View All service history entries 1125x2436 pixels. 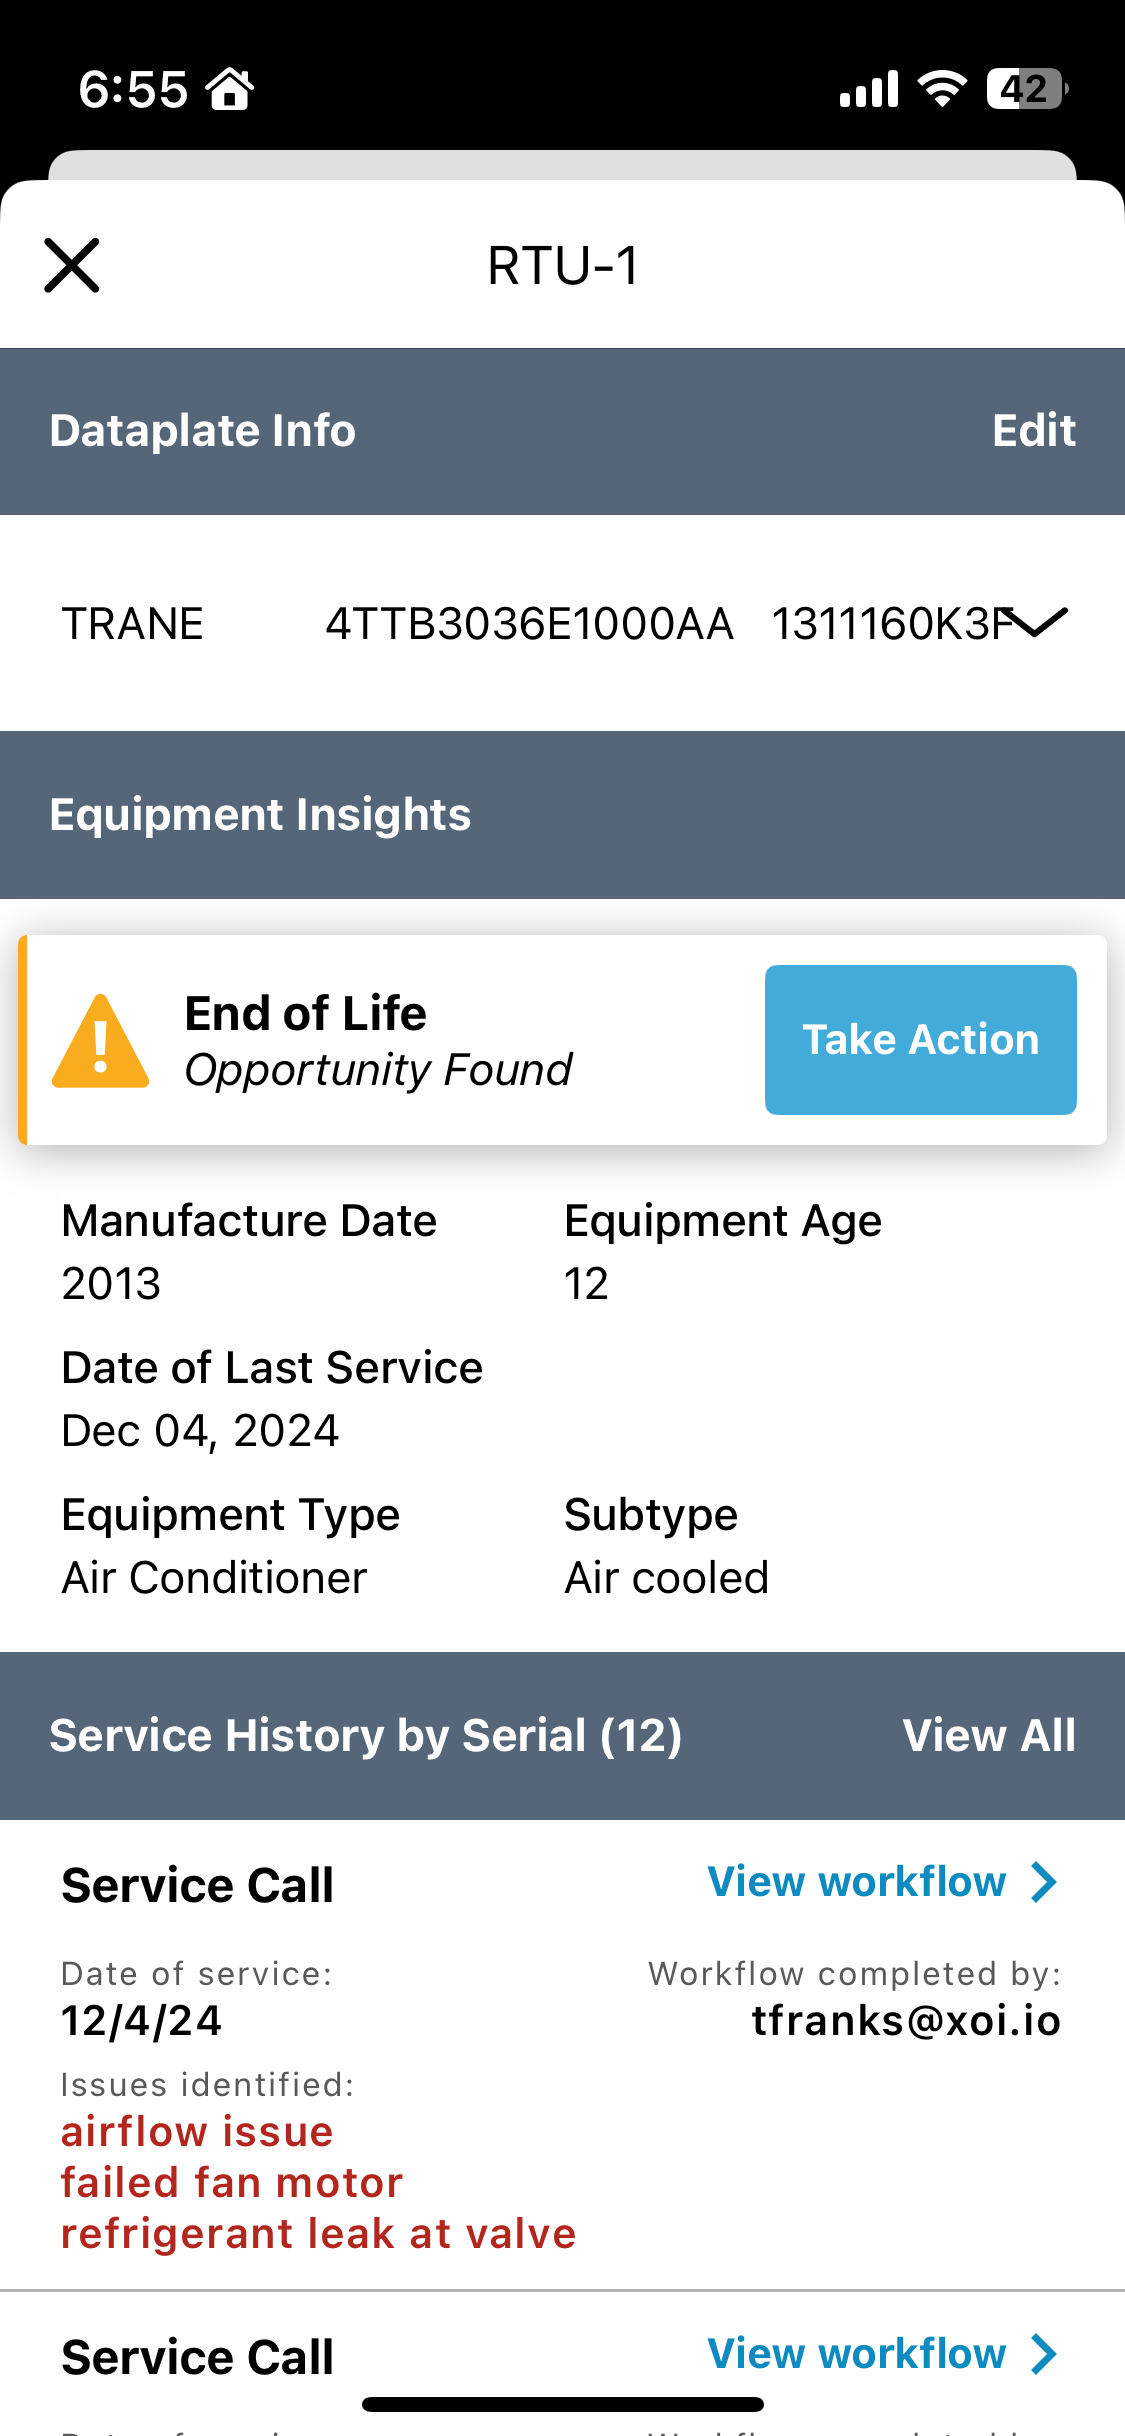click(989, 1736)
